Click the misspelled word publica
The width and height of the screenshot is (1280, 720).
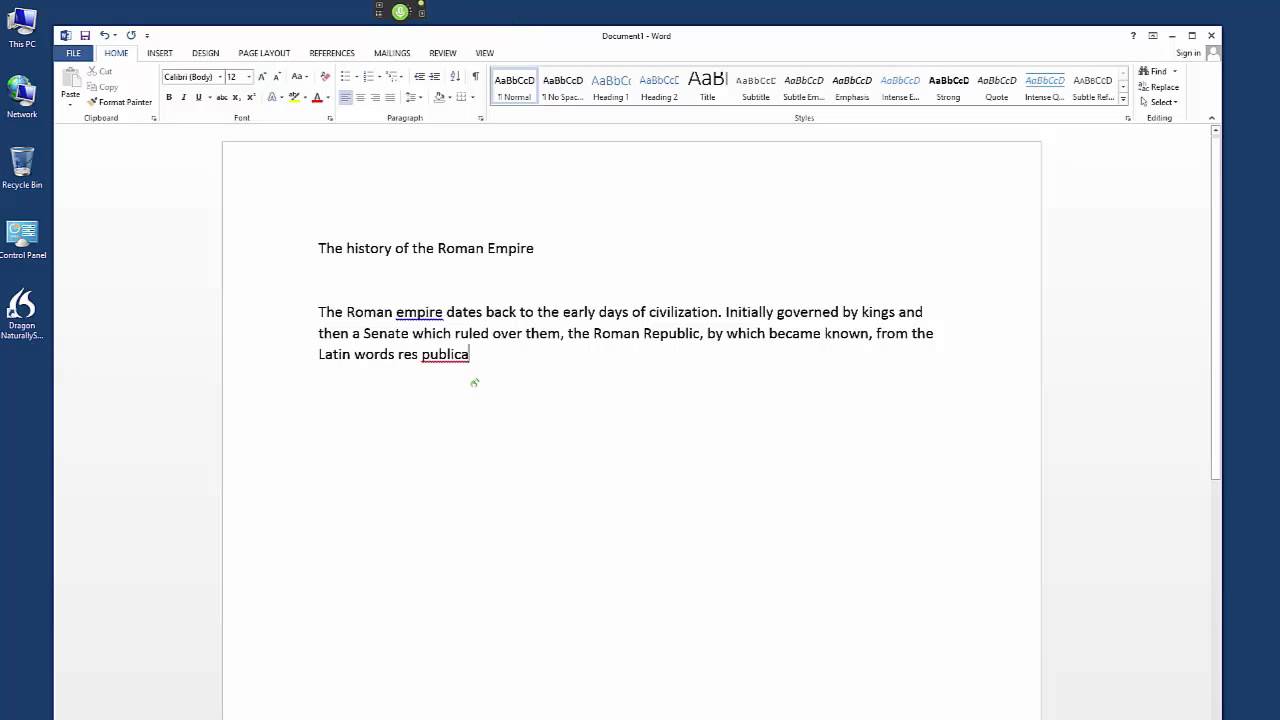point(445,354)
